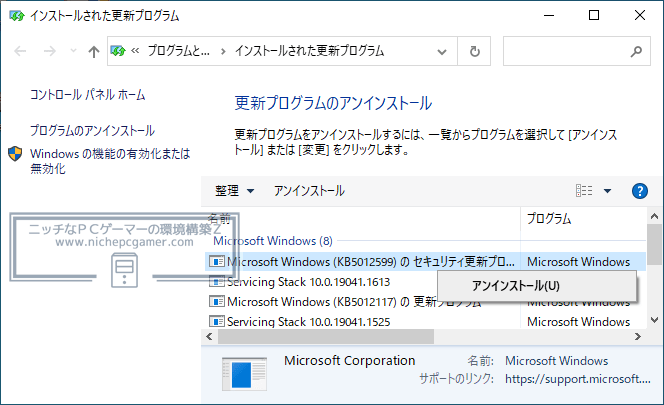Click the up one level arrow
664x405 pixels.
[94, 51]
